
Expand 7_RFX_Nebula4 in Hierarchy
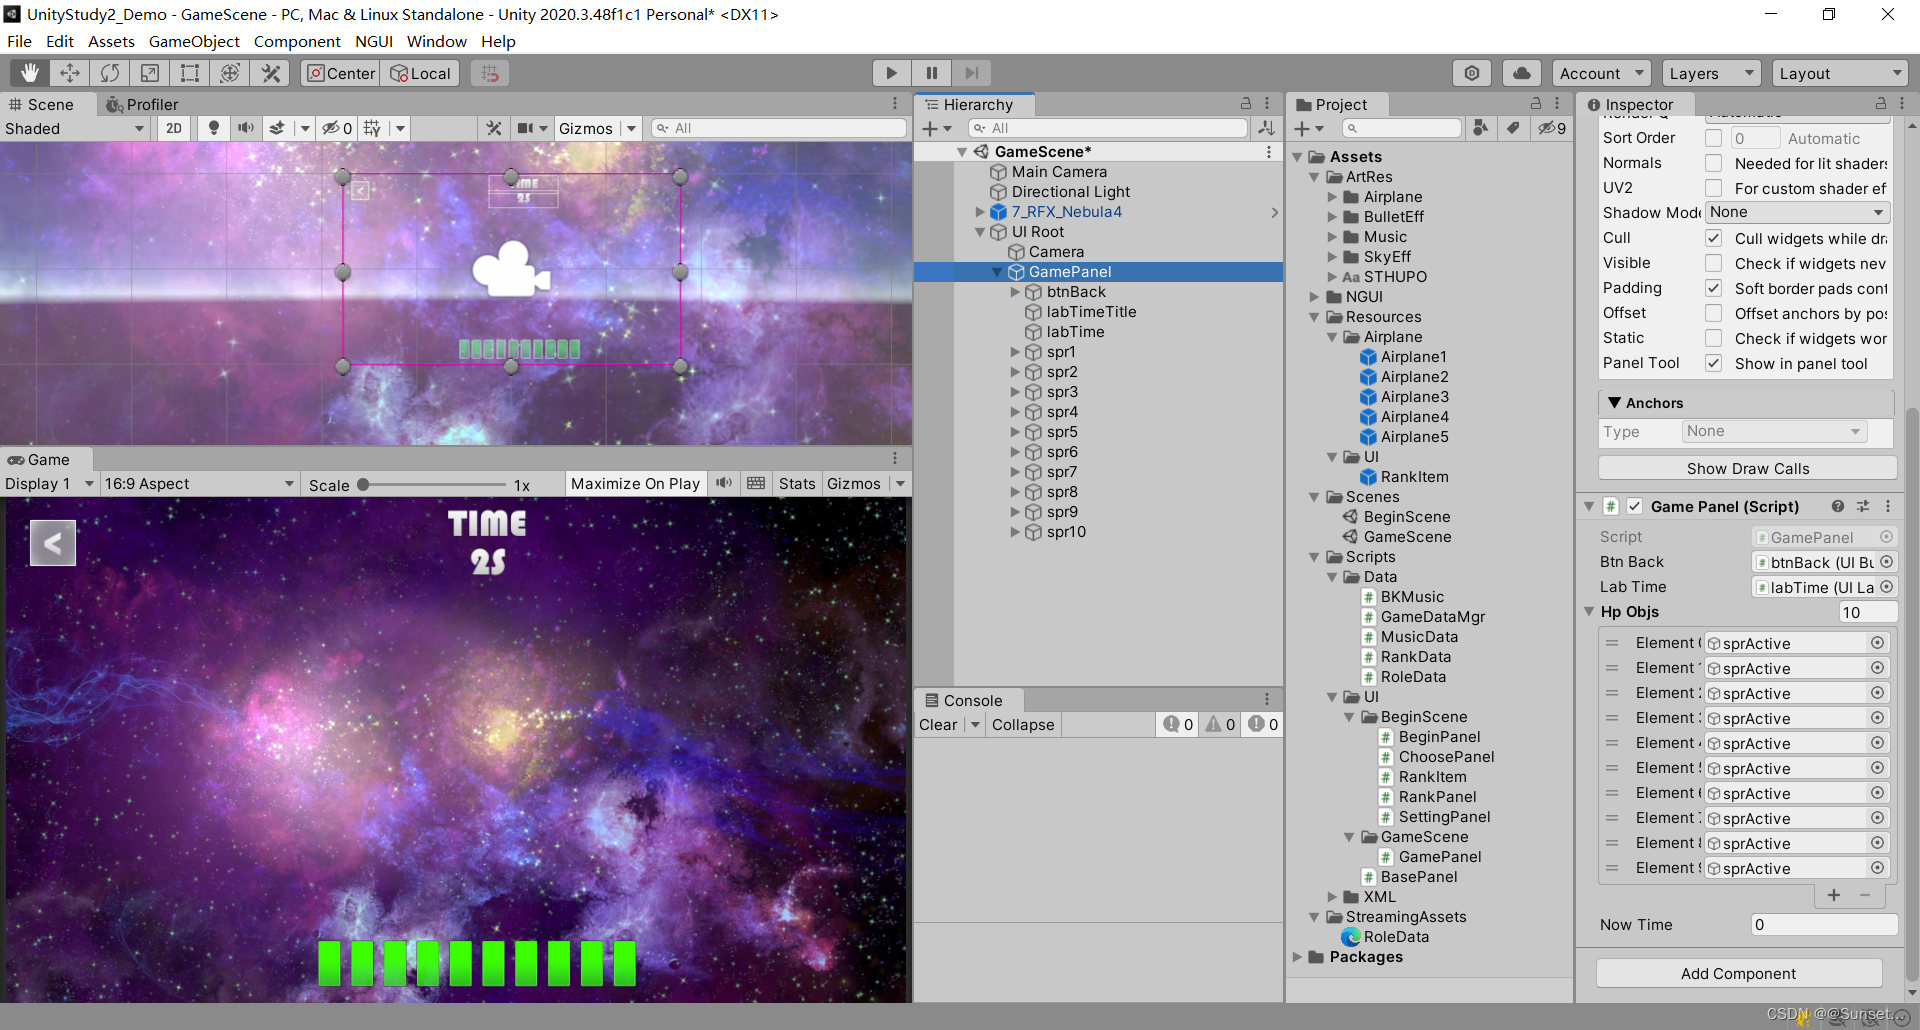tap(980, 212)
